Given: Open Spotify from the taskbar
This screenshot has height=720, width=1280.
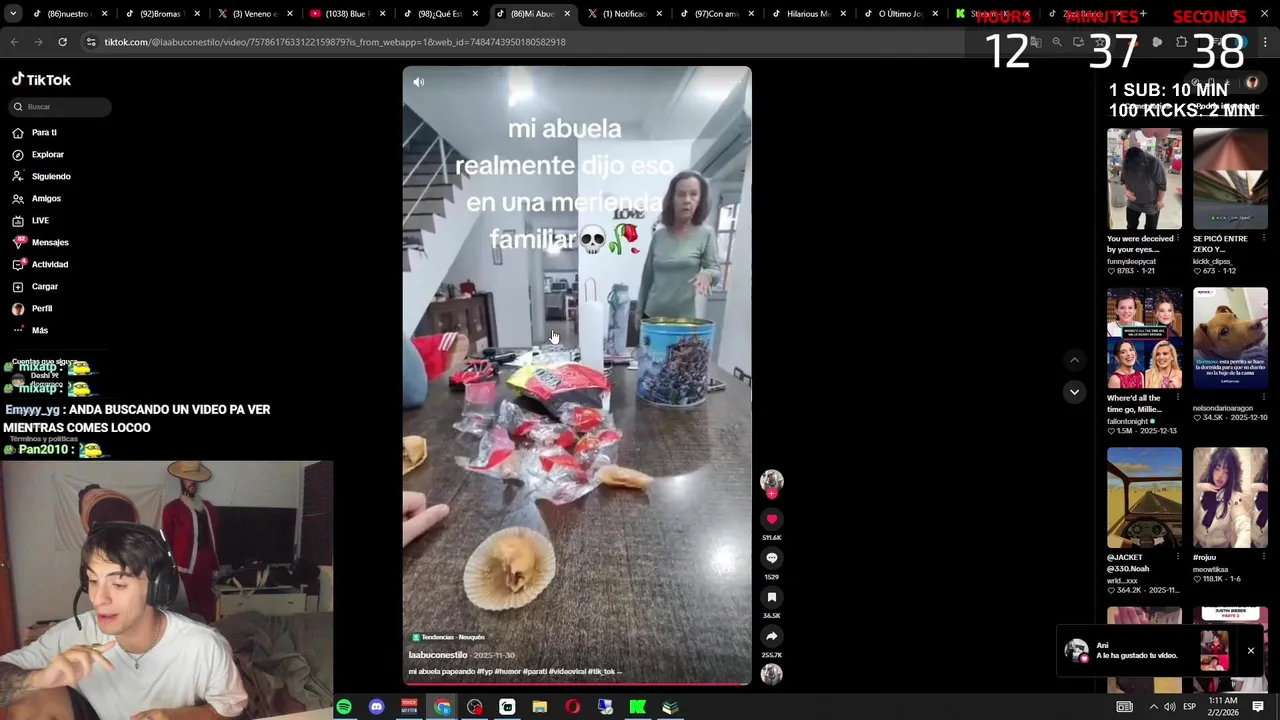Looking at the screenshot, I should pyautogui.click(x=344, y=707).
